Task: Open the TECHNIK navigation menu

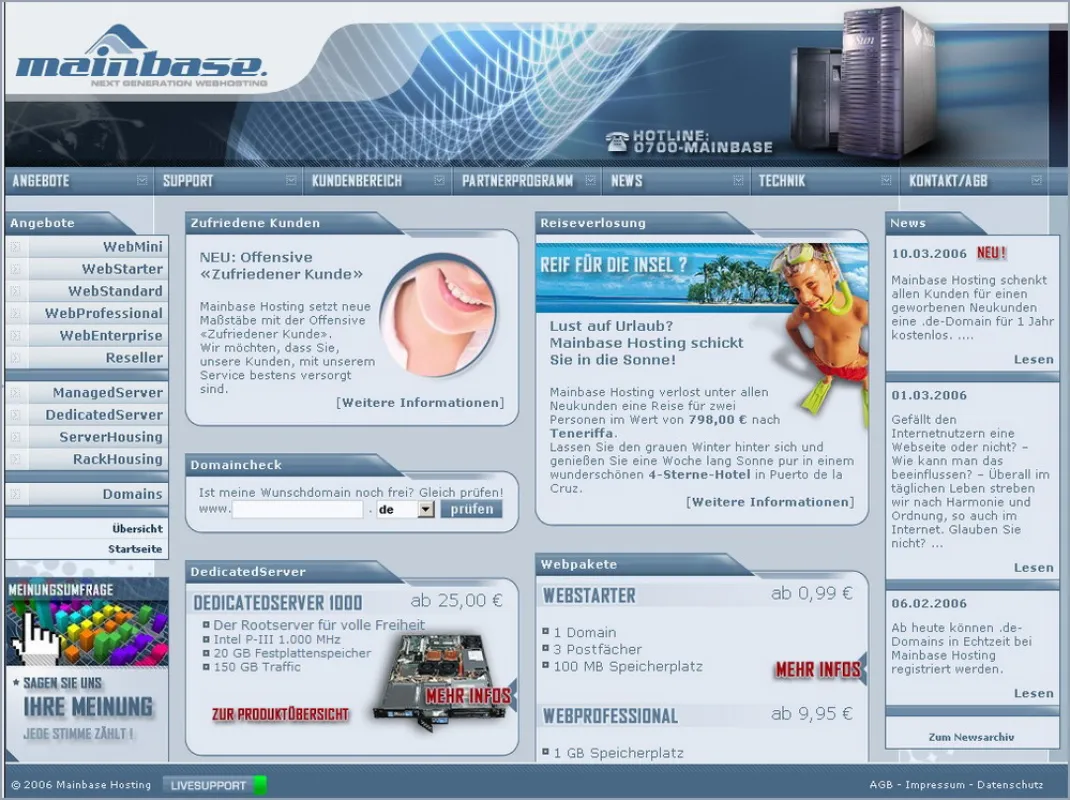Action: [x=782, y=181]
